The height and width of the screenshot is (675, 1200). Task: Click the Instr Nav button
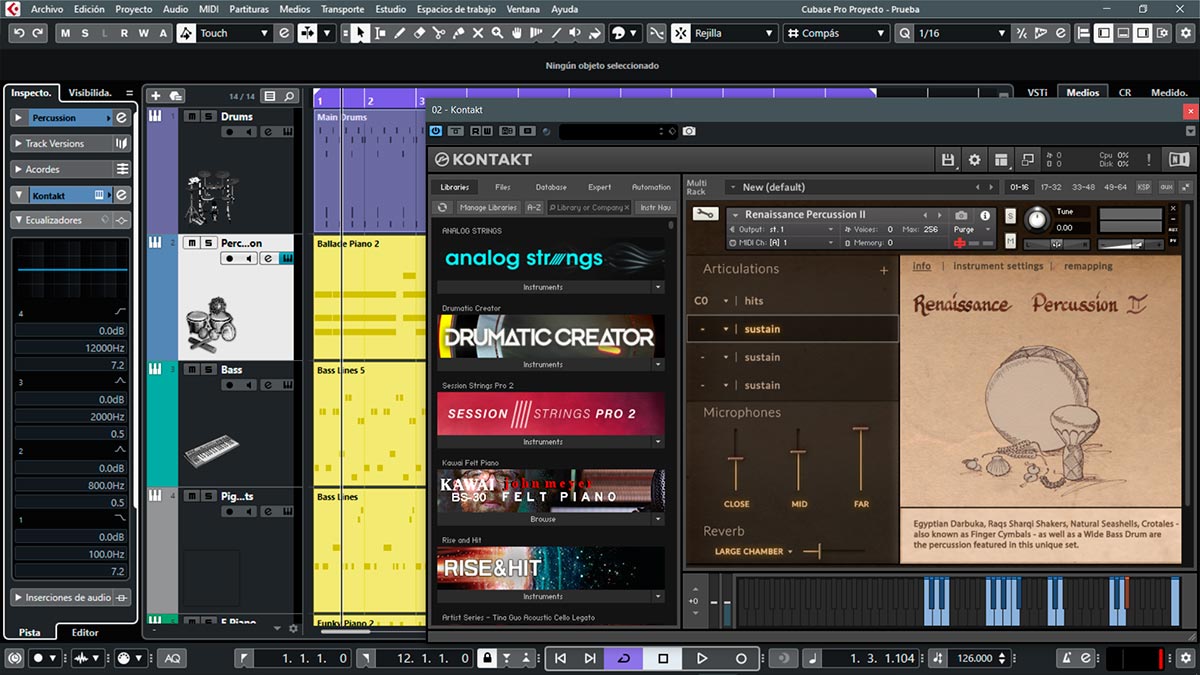click(x=656, y=207)
